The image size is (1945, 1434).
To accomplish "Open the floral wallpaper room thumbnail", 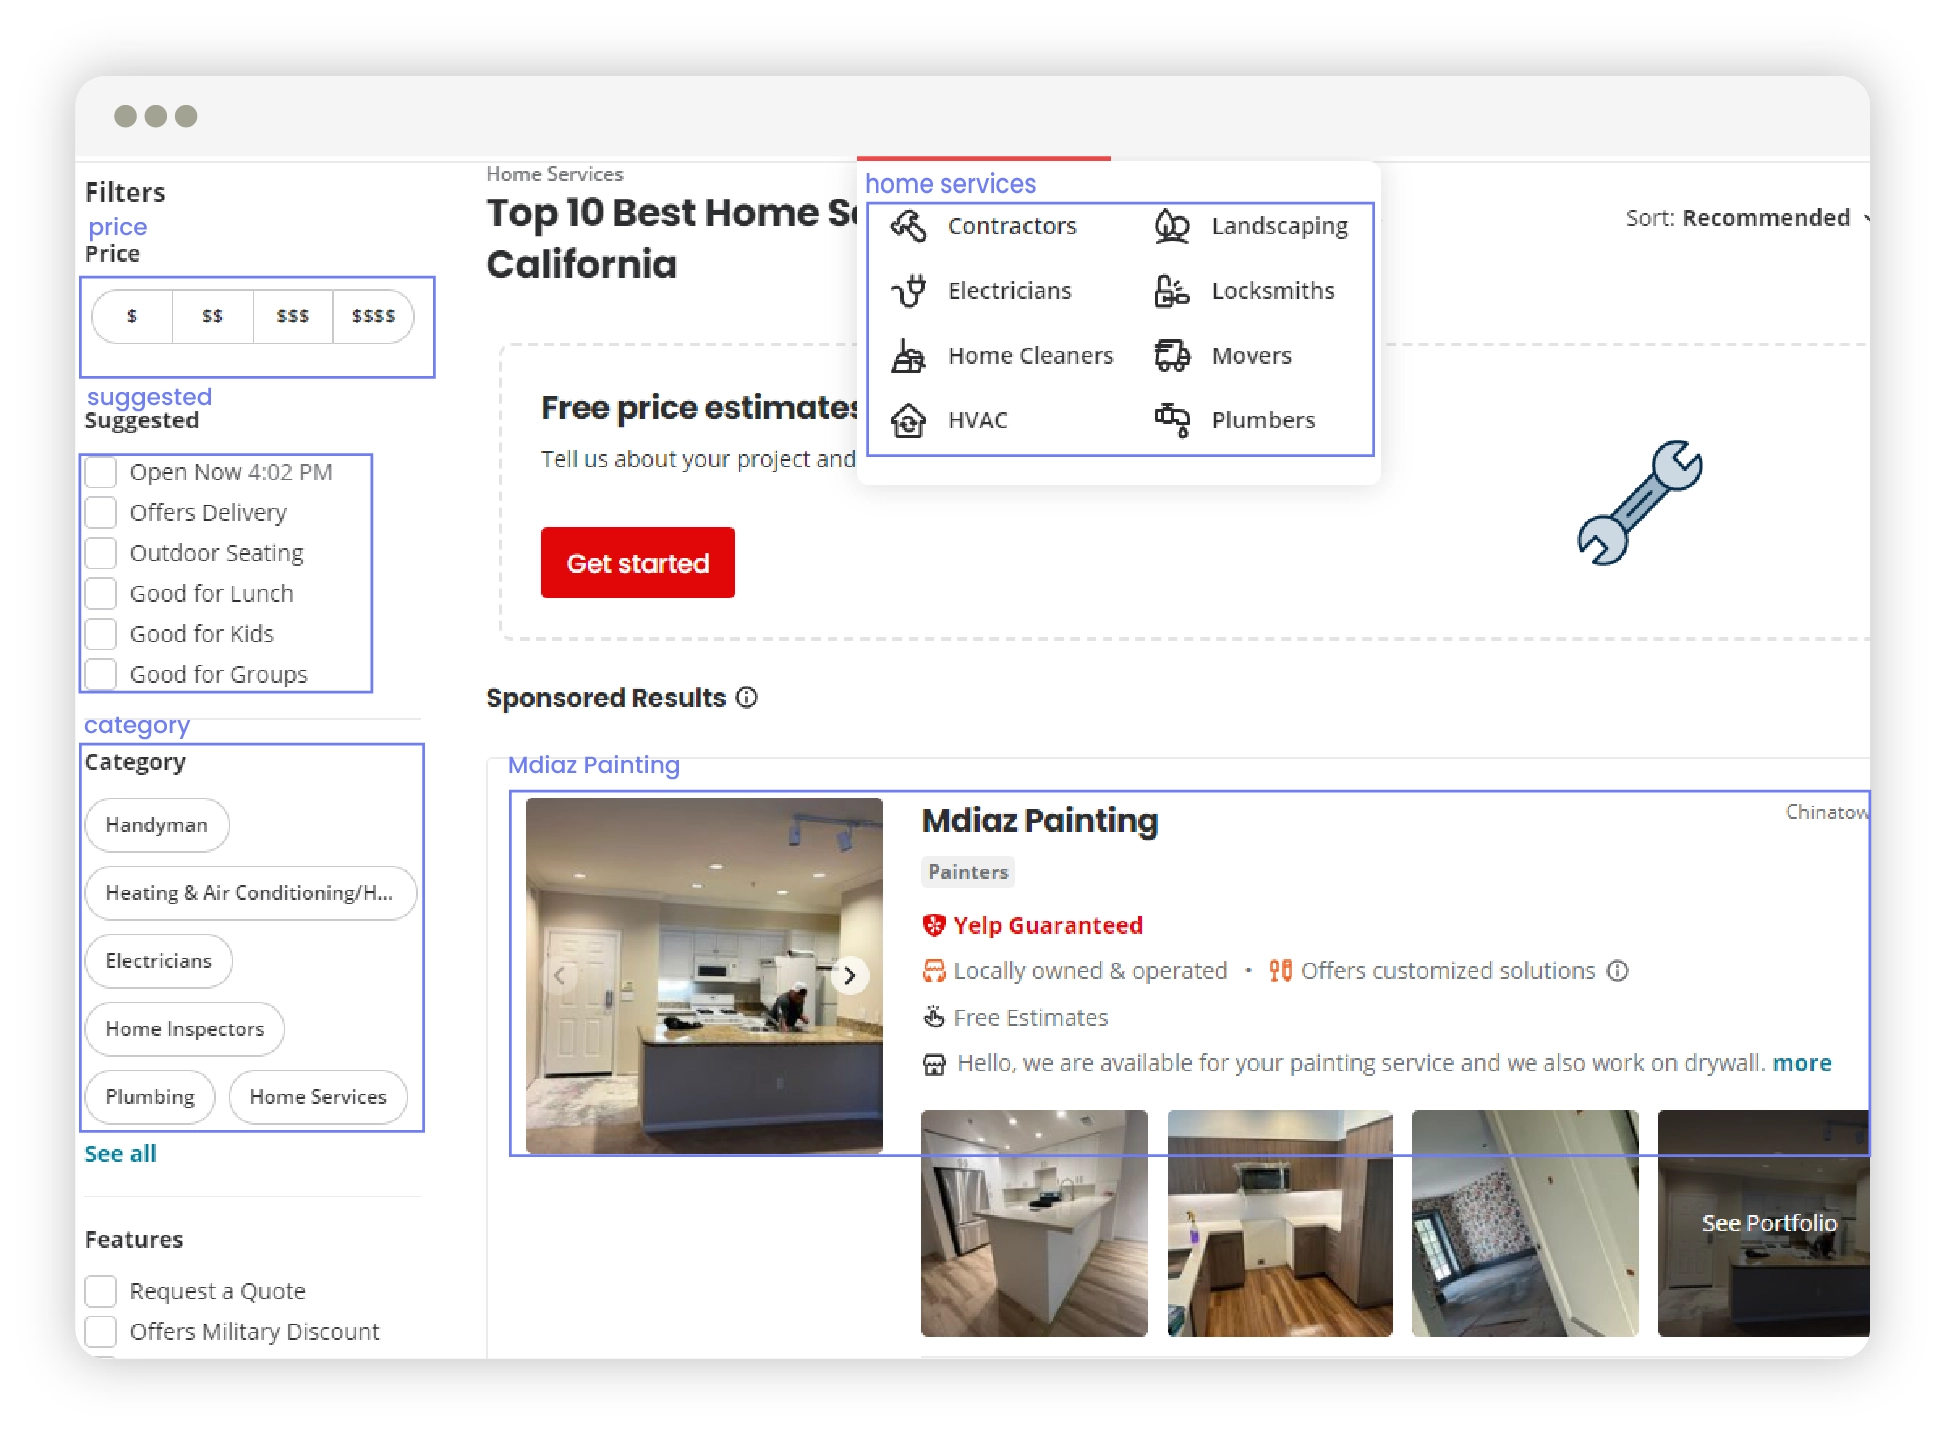I will [x=1525, y=1223].
